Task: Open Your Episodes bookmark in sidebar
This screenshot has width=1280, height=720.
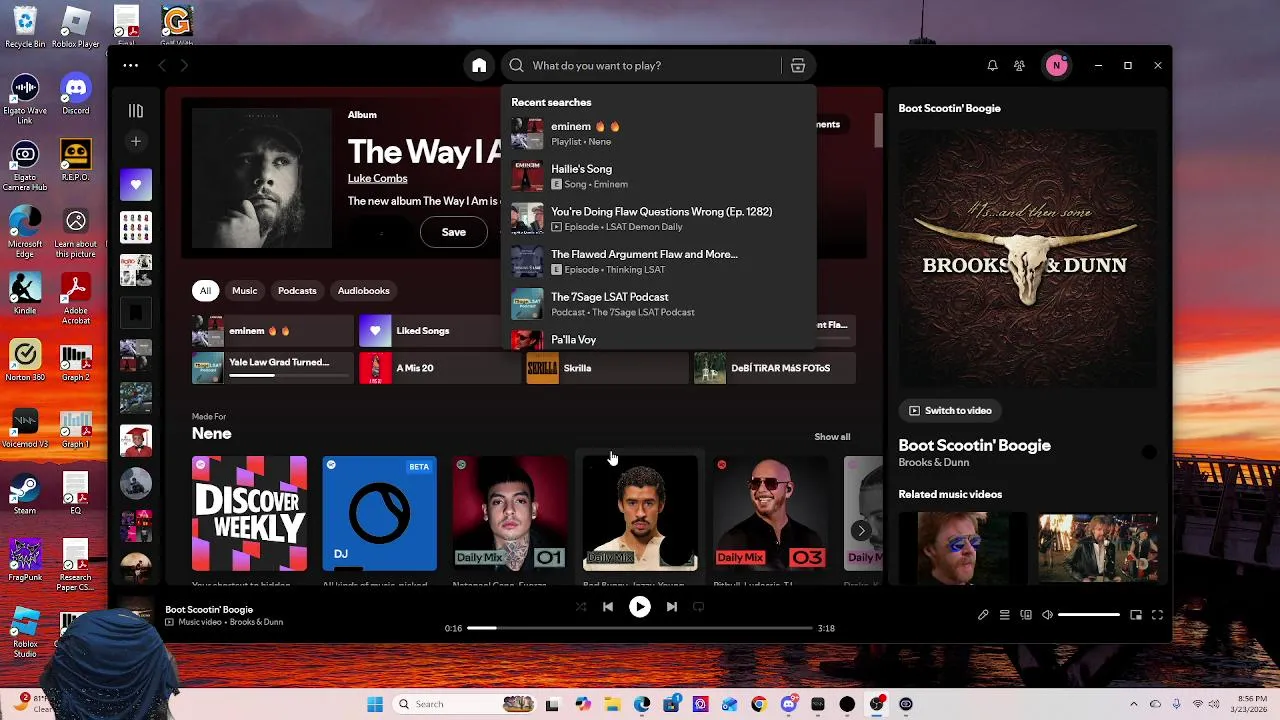Action: point(136,314)
